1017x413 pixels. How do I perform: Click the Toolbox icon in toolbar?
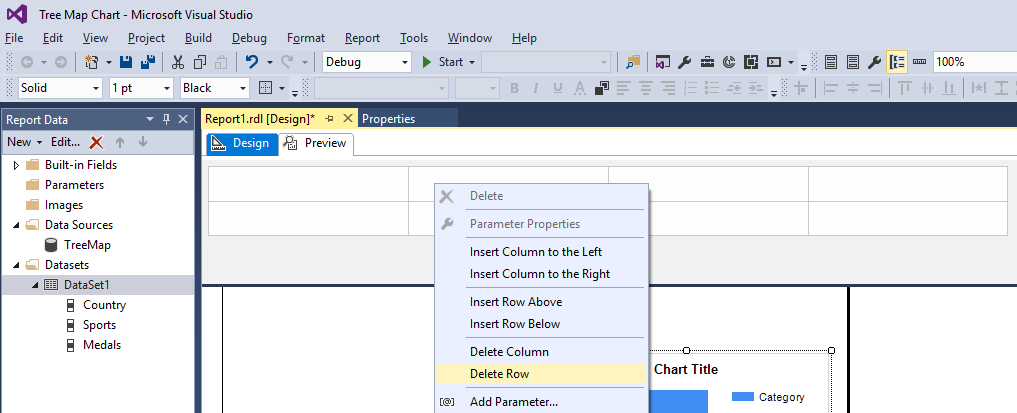(x=707, y=62)
